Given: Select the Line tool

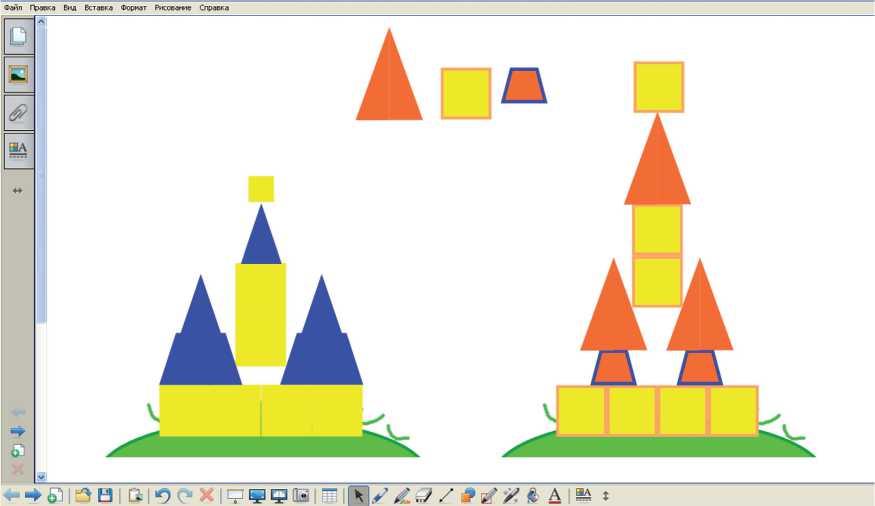Looking at the screenshot, I should click(x=446, y=495).
